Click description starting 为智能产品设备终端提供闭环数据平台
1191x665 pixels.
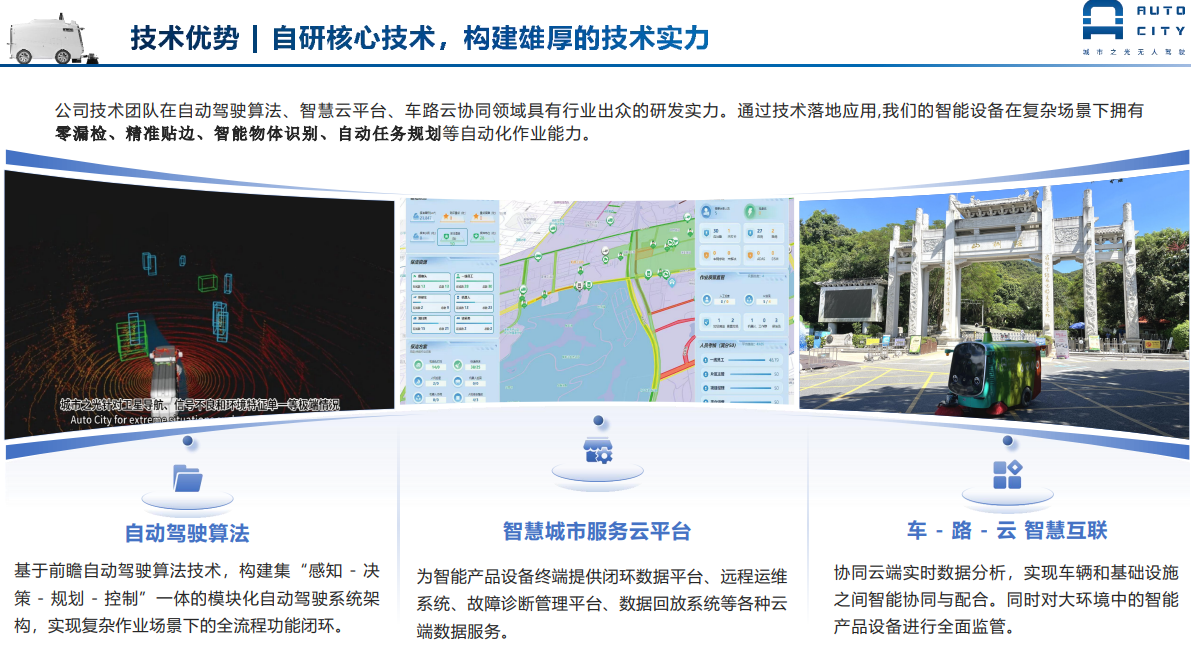coord(602,603)
